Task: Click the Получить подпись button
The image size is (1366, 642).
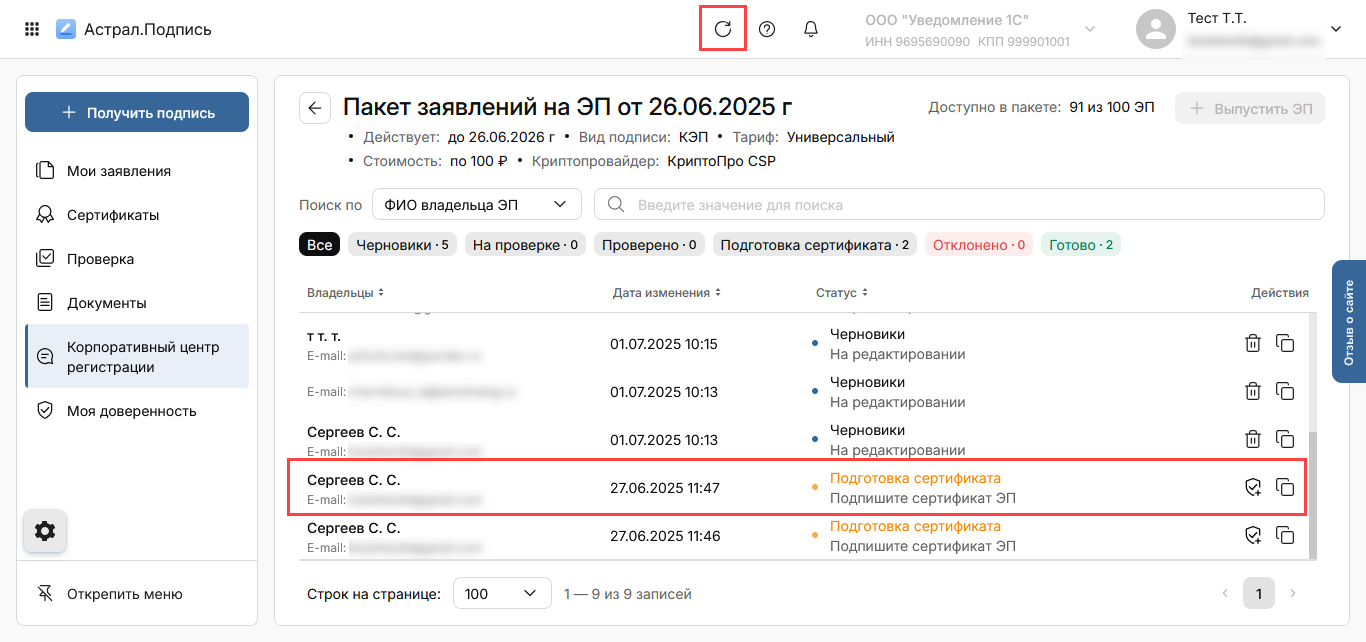Action: [x=137, y=113]
